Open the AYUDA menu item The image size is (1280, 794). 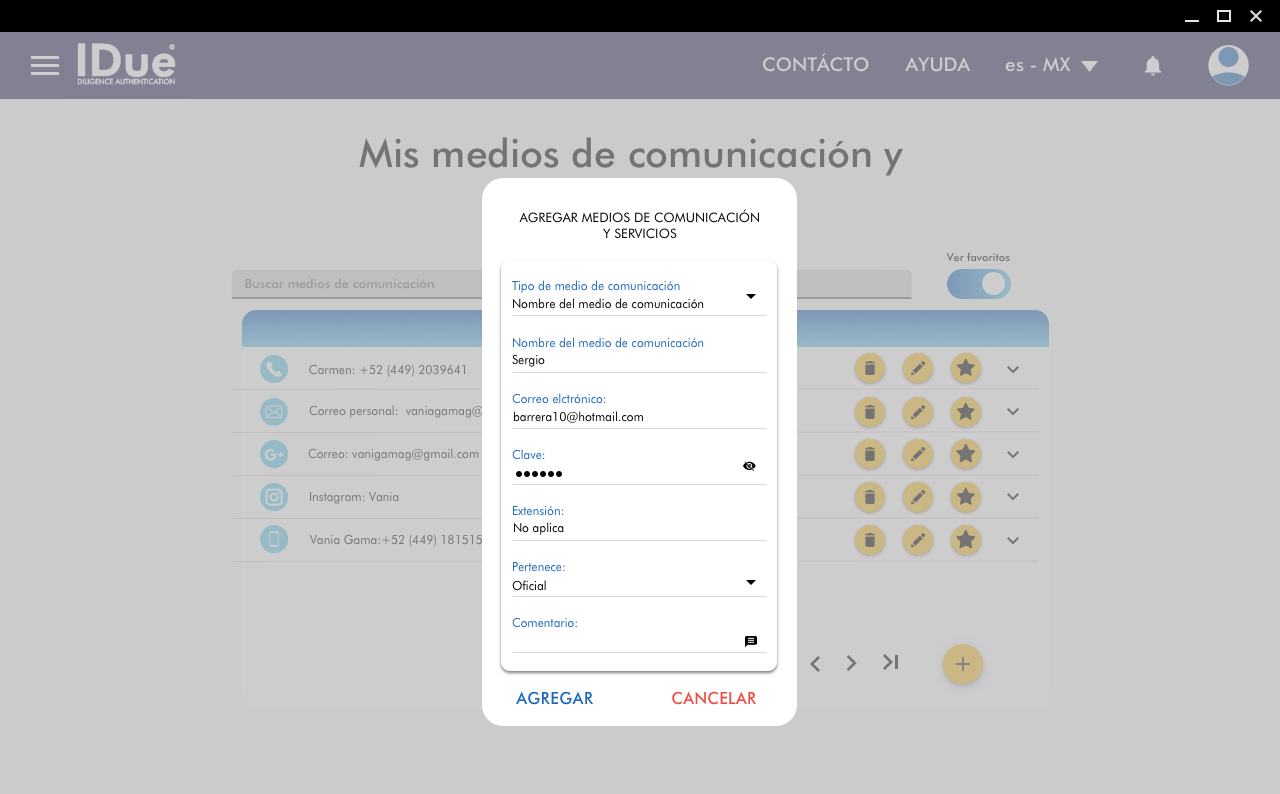tap(937, 65)
